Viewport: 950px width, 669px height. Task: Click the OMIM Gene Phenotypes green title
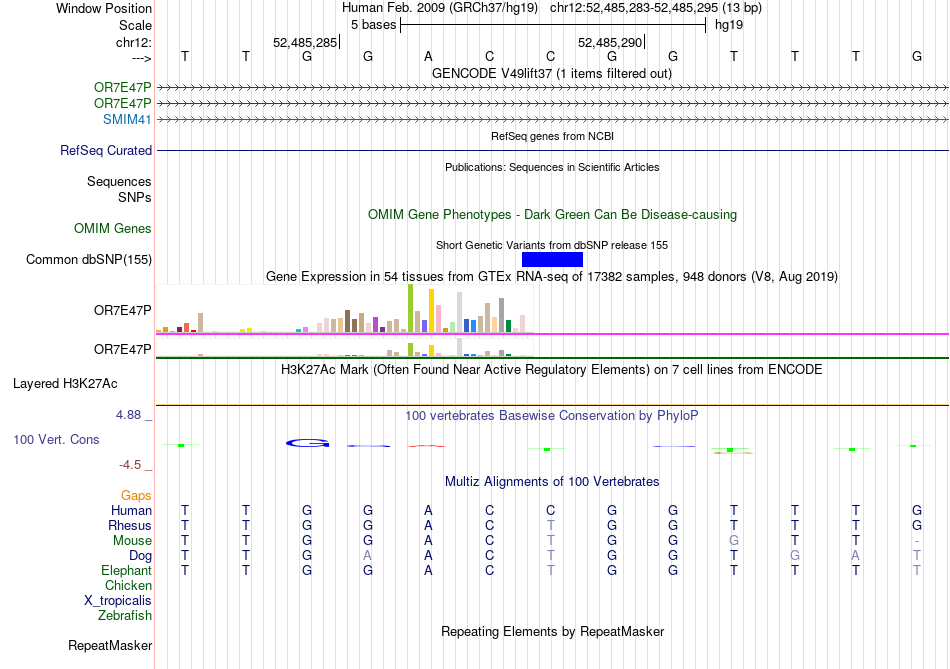click(552, 215)
